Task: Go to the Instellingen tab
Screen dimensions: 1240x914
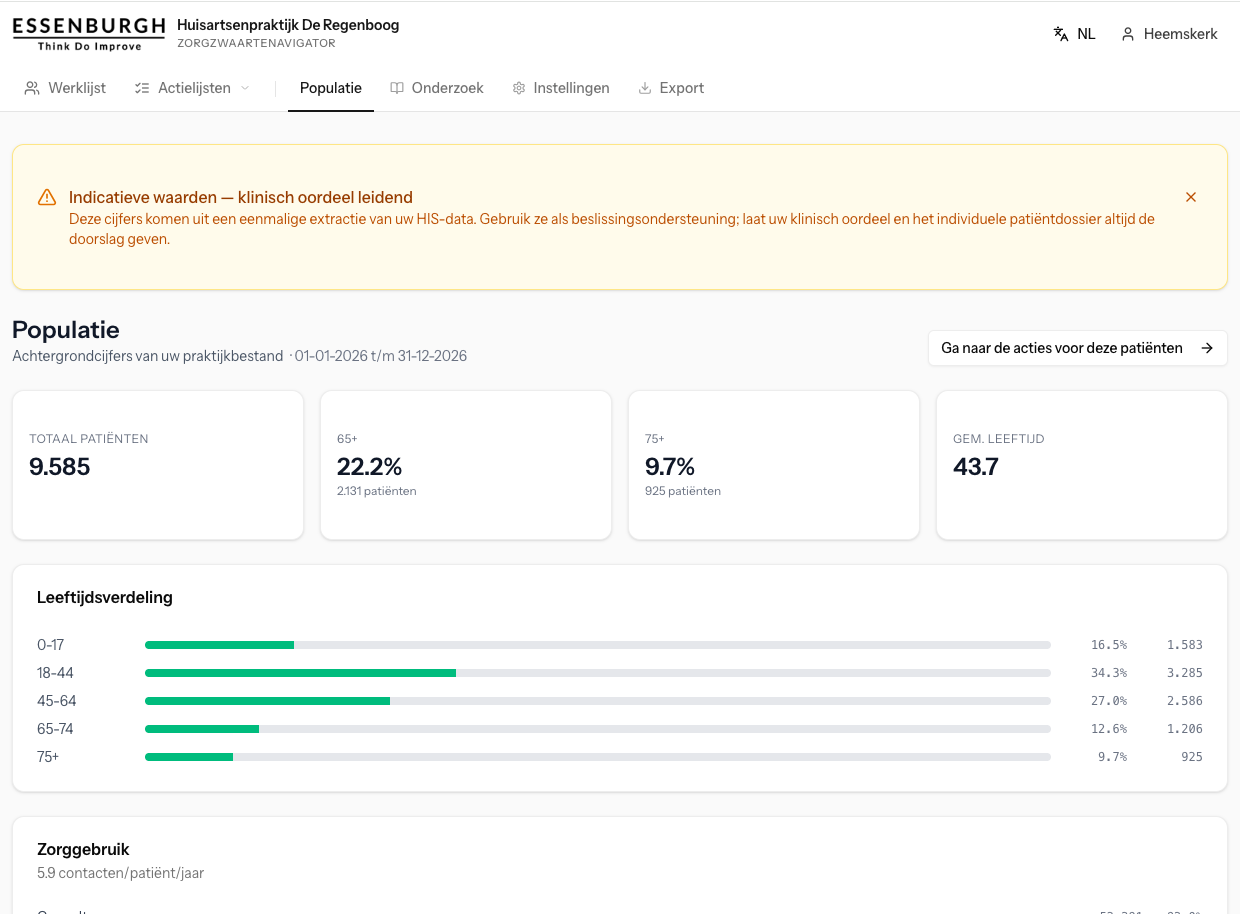Action: point(561,88)
